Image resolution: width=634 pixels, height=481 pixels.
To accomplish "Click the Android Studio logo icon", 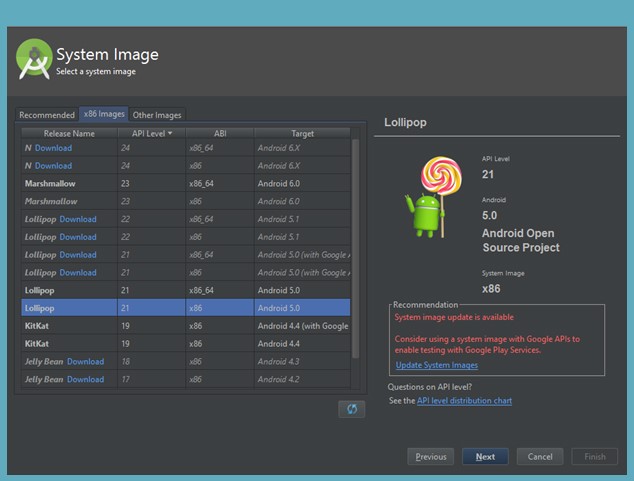I will coord(34,59).
